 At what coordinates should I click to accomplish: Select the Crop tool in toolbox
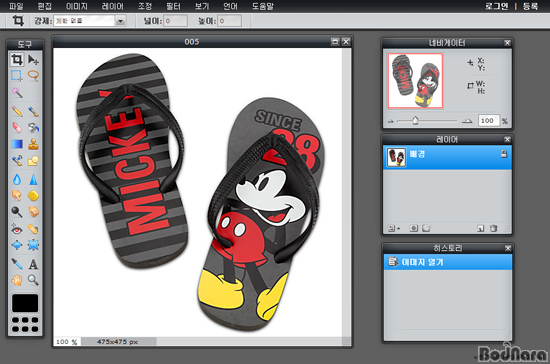[16, 60]
